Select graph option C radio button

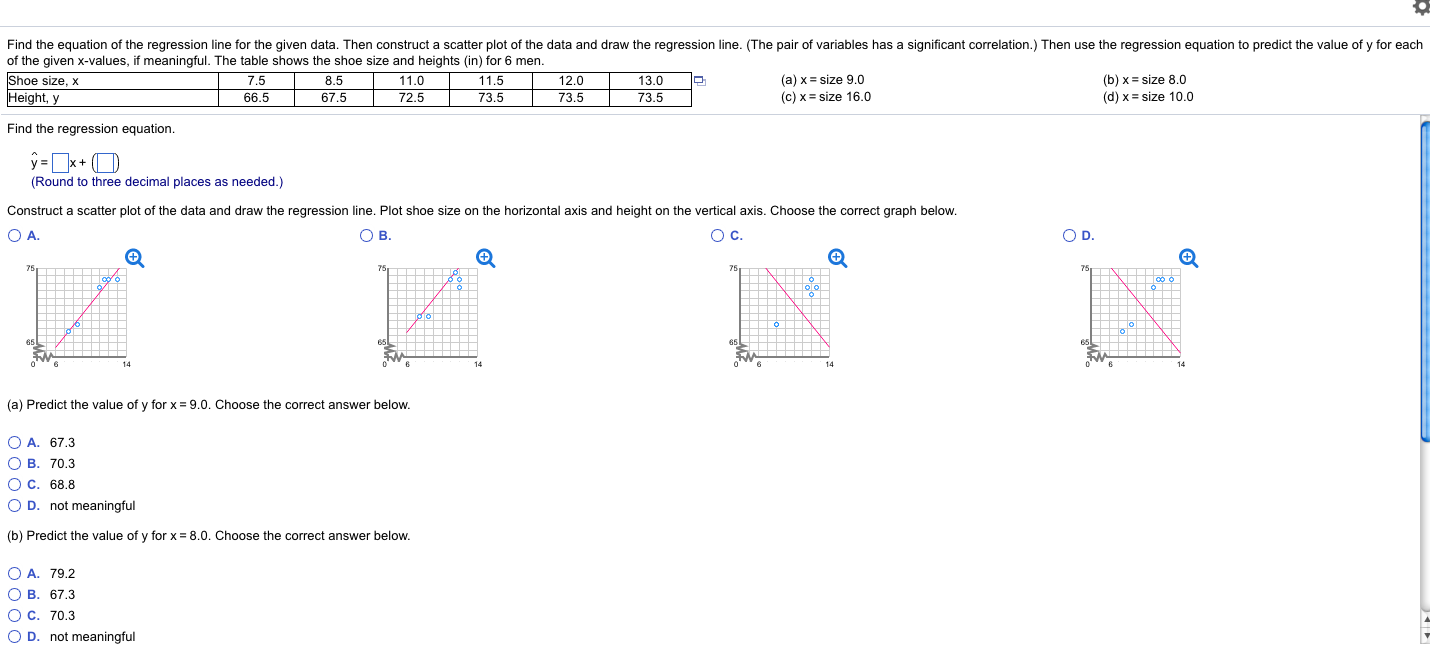718,236
